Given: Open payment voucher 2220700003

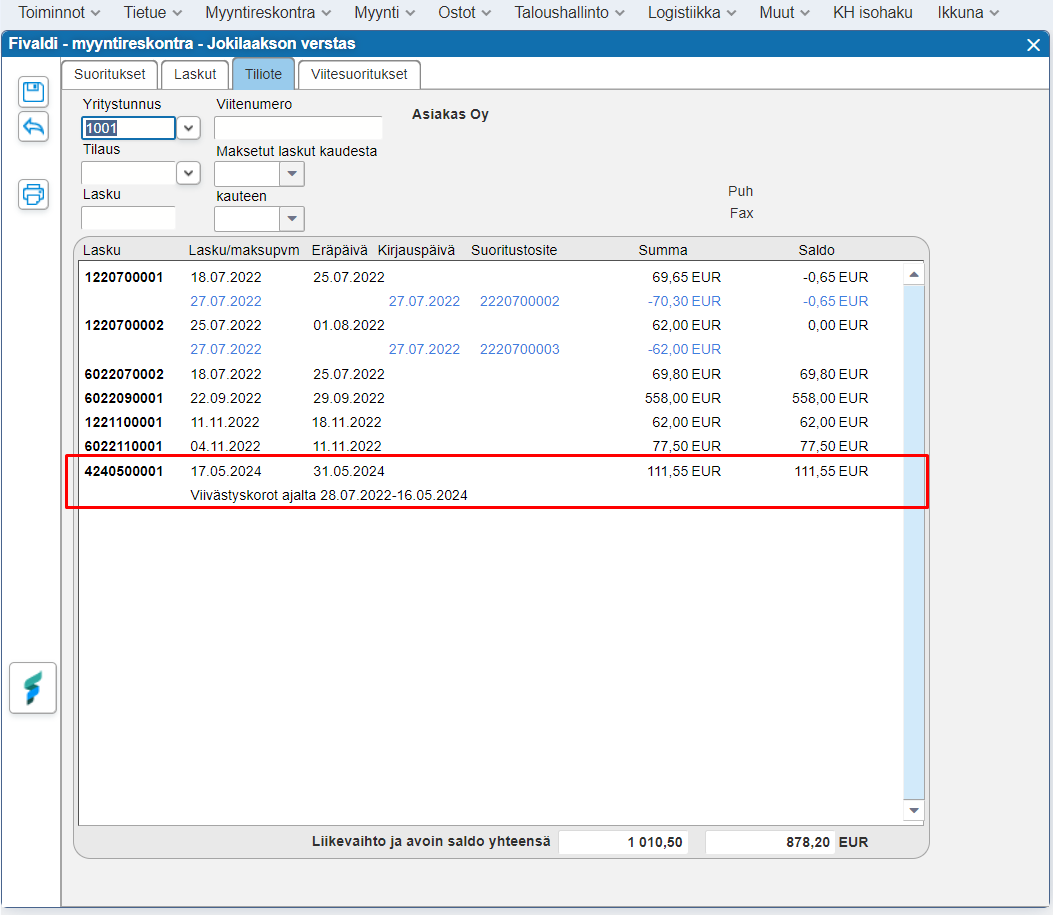Looking at the screenshot, I should 519,349.
